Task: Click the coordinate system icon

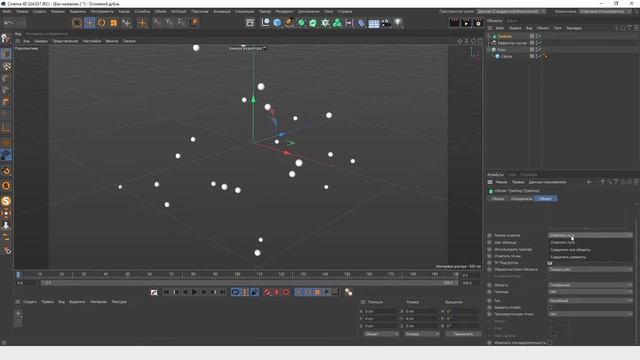Action: 194,23
